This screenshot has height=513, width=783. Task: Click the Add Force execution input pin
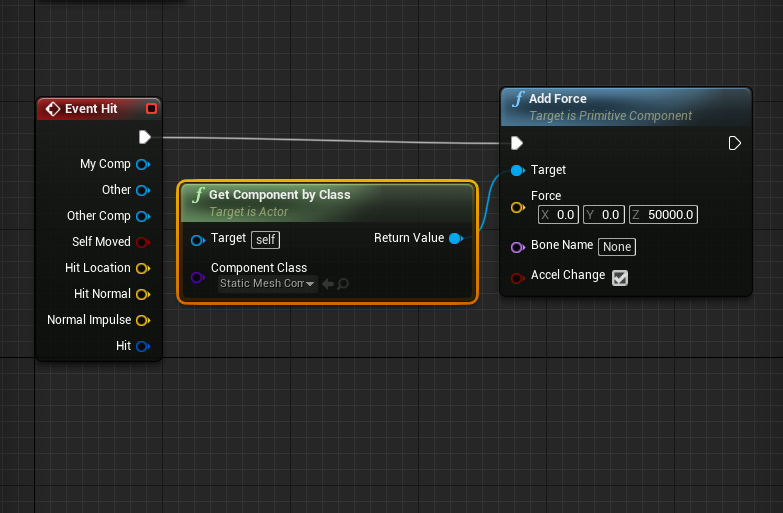point(517,143)
